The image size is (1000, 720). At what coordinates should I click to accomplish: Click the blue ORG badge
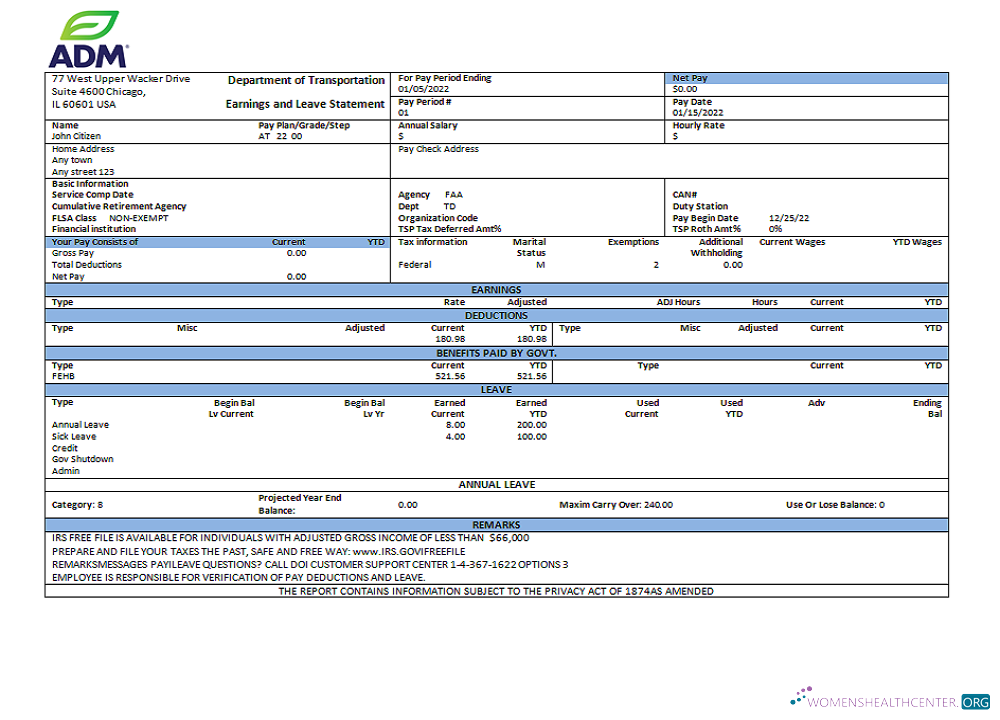(x=975, y=702)
